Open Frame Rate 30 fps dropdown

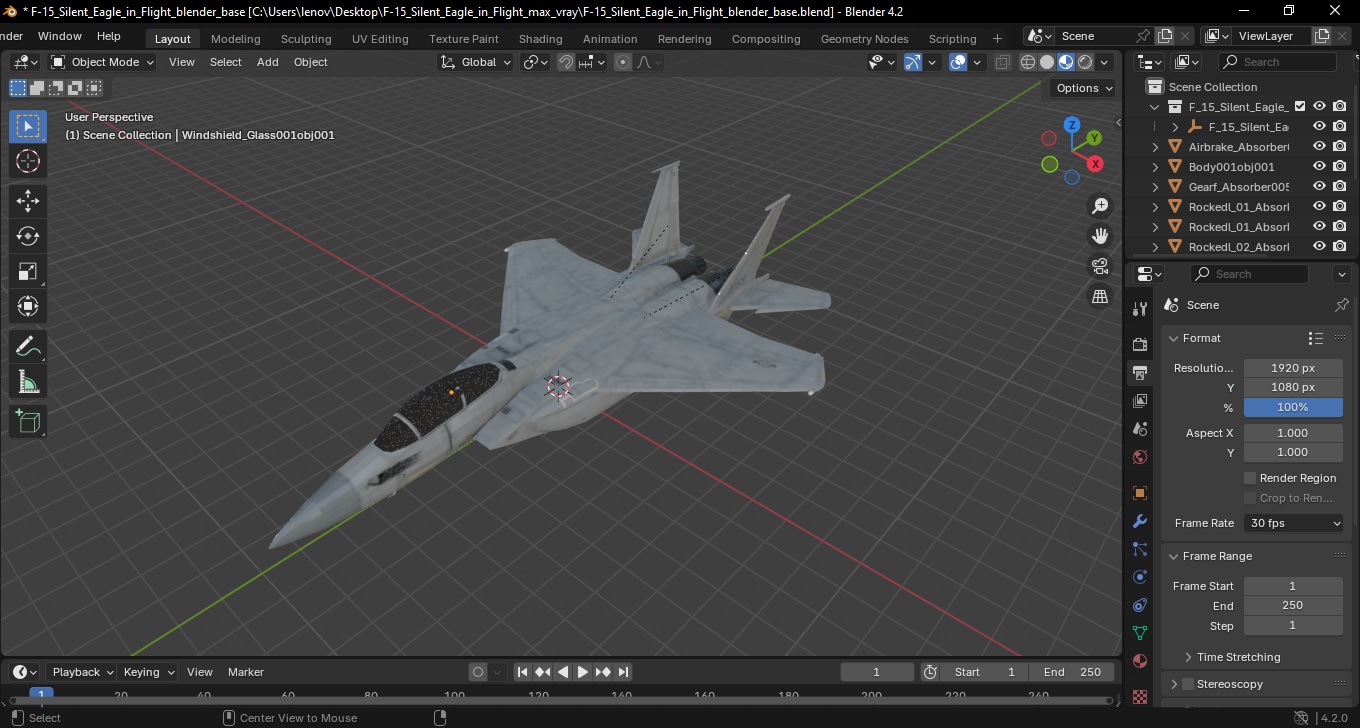pos(1295,523)
